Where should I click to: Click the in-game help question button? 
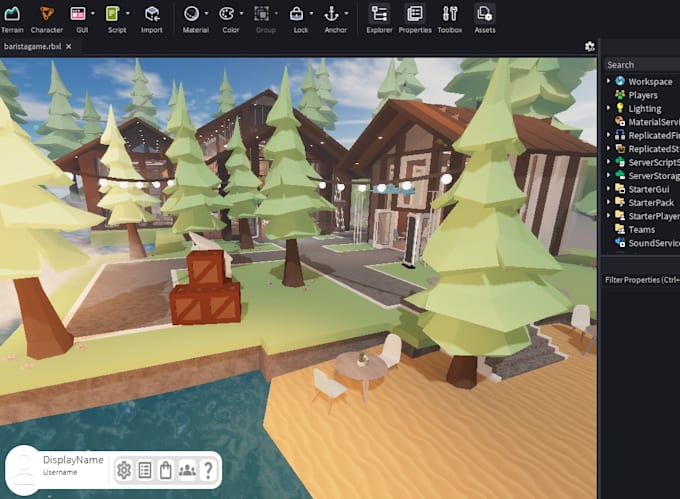tap(208, 470)
